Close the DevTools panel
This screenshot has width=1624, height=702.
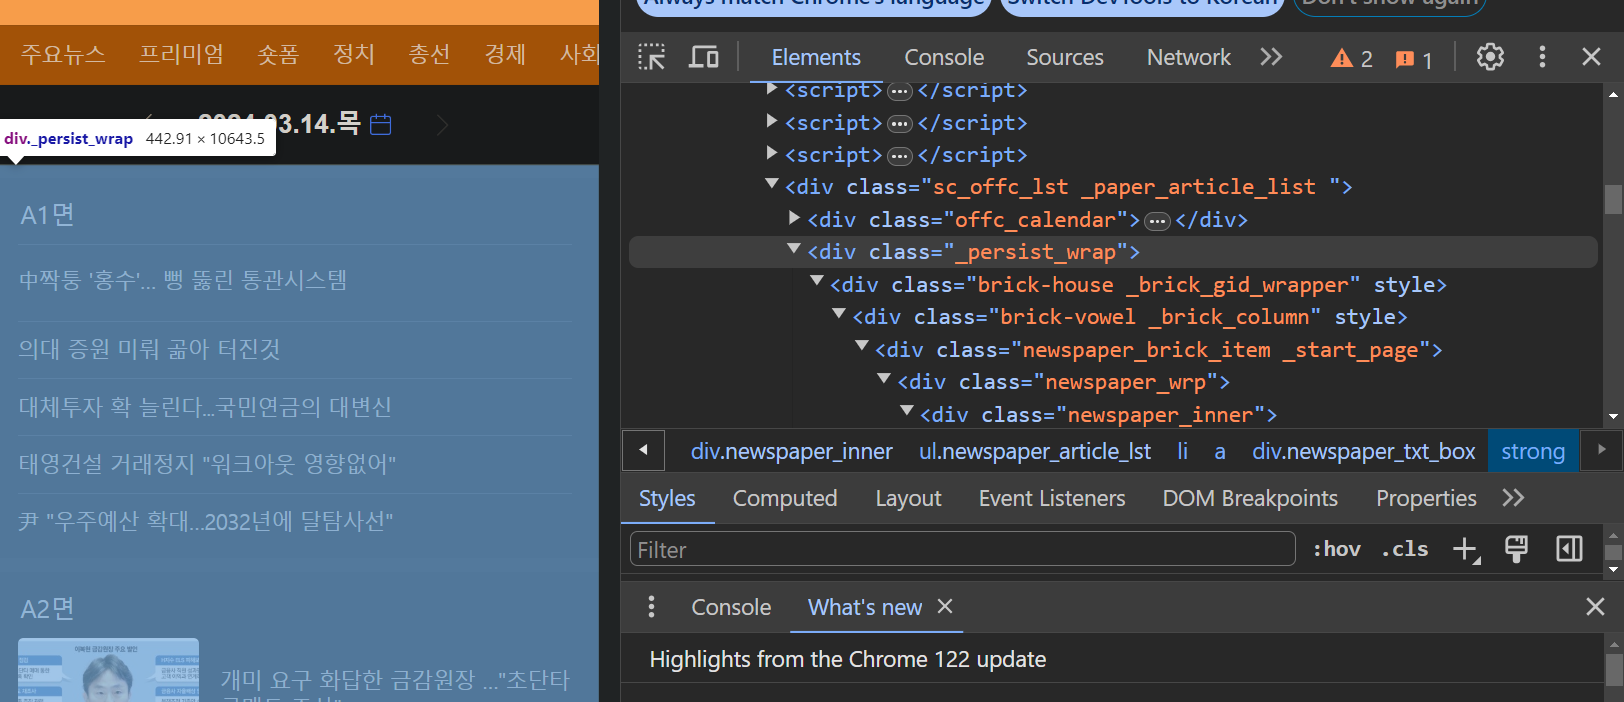click(x=1591, y=57)
